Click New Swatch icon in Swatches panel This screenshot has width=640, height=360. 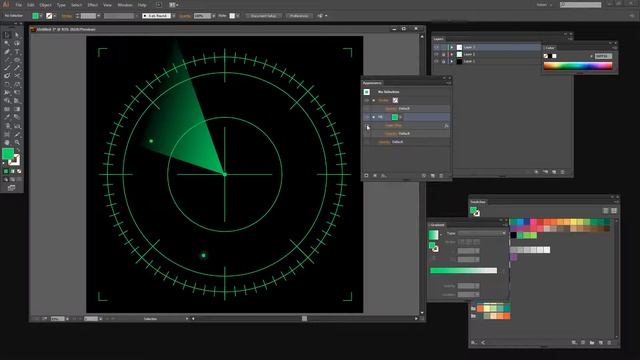click(x=600, y=342)
